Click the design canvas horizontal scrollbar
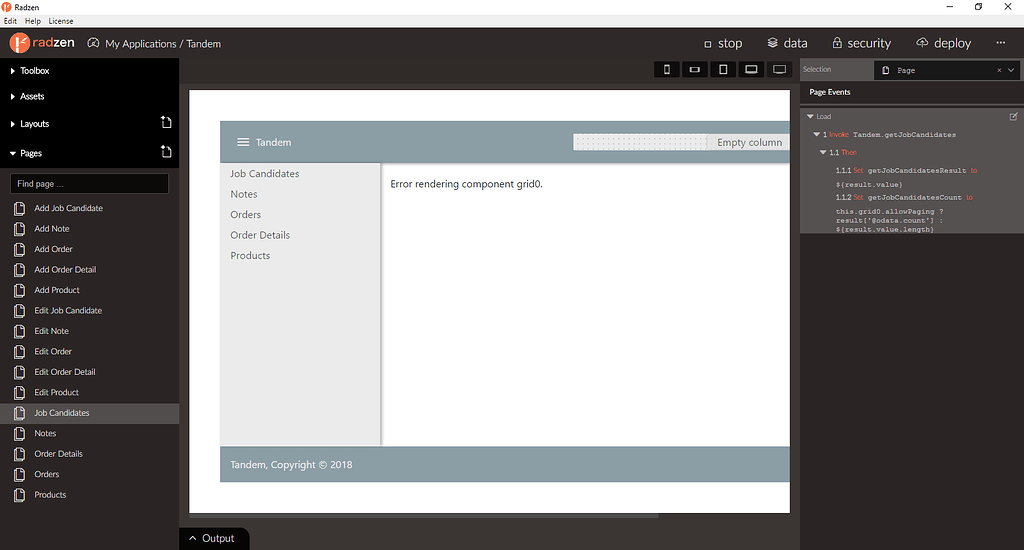Screen dimensions: 1024x550 424,516
